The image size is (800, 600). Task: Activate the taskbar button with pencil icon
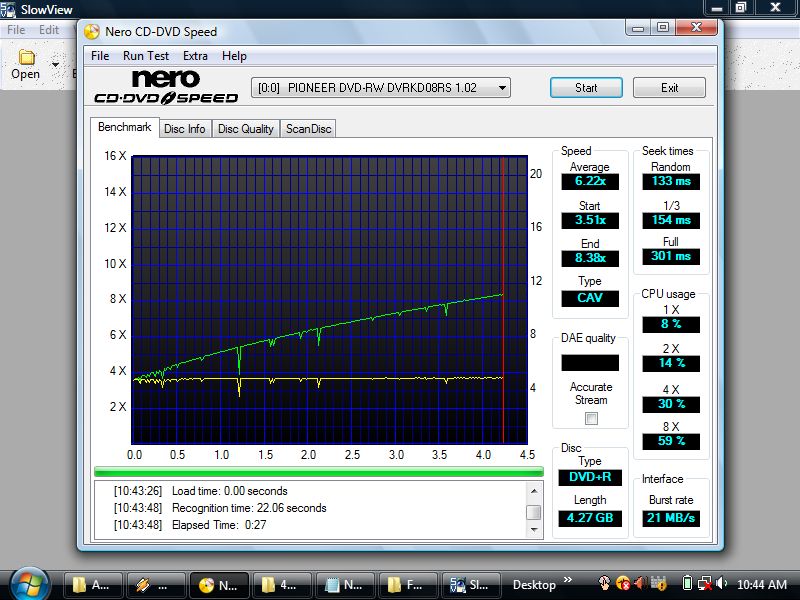[x=156, y=585]
